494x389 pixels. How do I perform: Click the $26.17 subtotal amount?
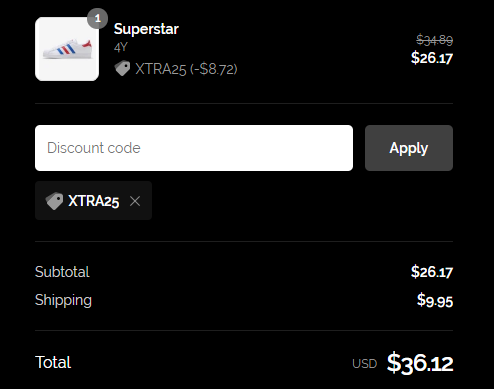[x=432, y=272]
